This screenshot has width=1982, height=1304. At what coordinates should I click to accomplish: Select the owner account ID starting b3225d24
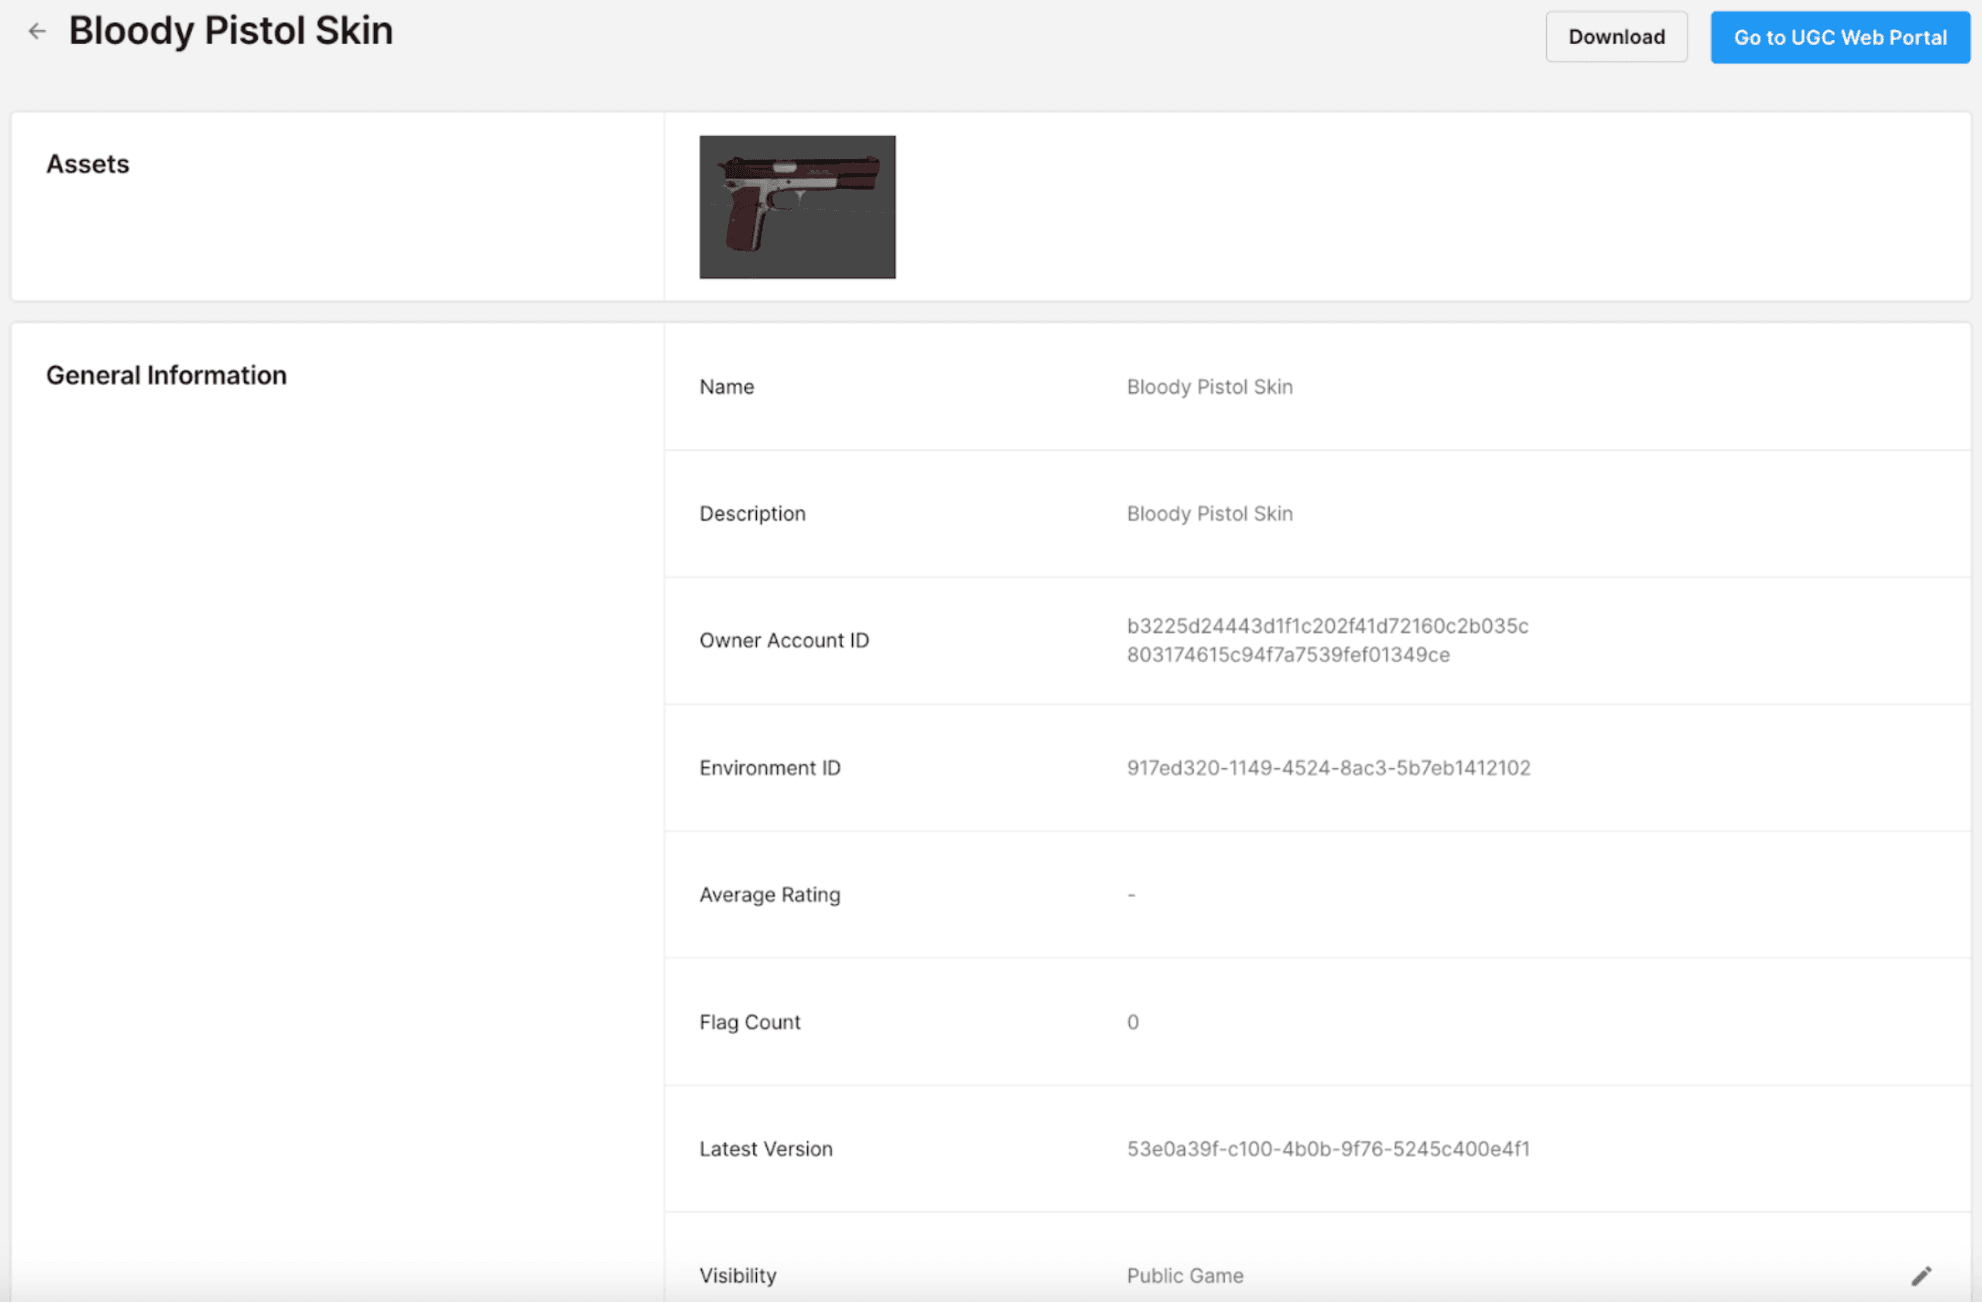(x=1327, y=640)
